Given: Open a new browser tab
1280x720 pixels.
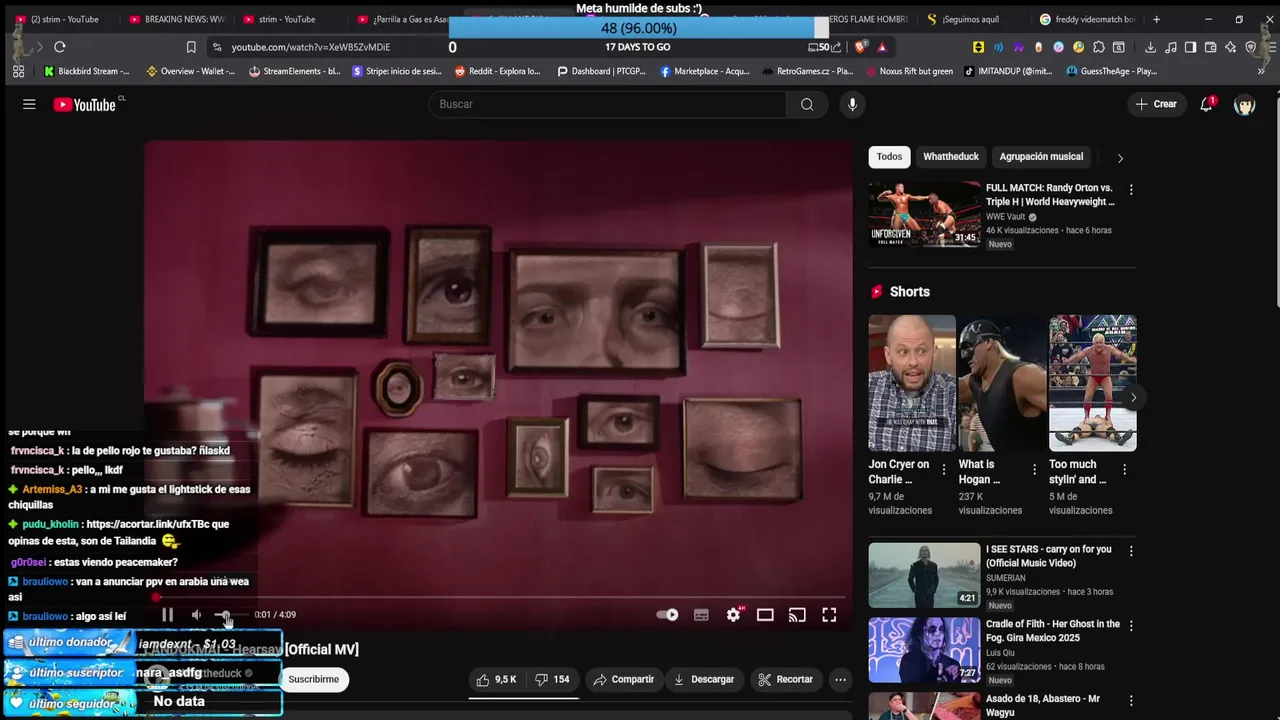Looking at the screenshot, I should coord(1156,19).
